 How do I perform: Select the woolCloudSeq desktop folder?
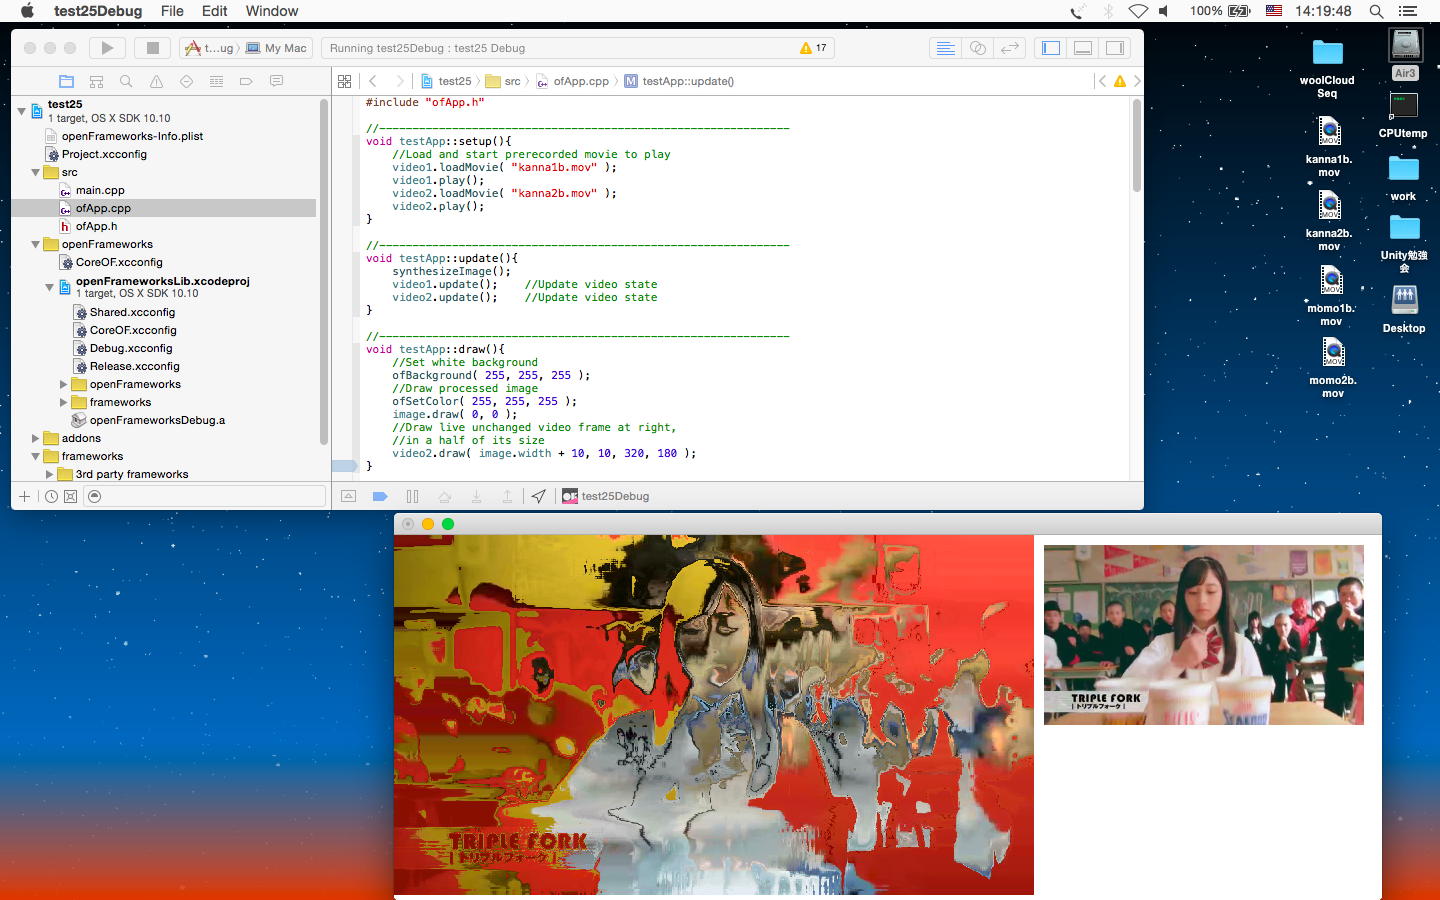1327,68
